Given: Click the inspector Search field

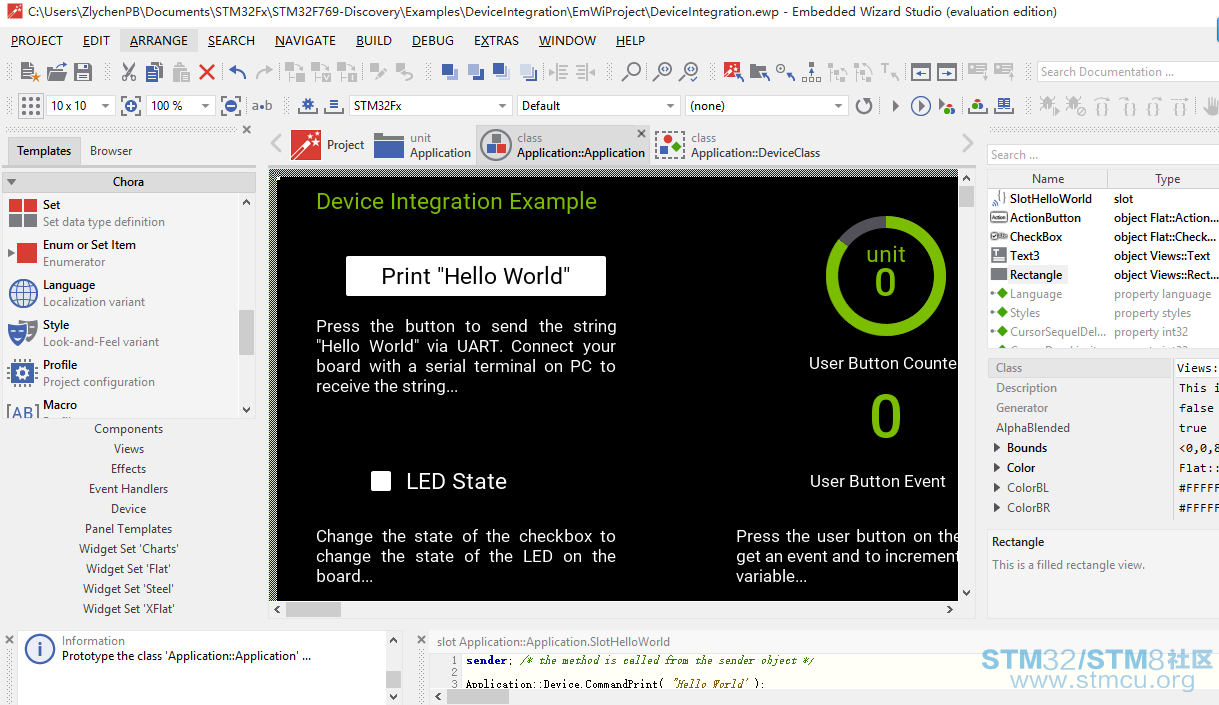Looking at the screenshot, I should 1103,155.
